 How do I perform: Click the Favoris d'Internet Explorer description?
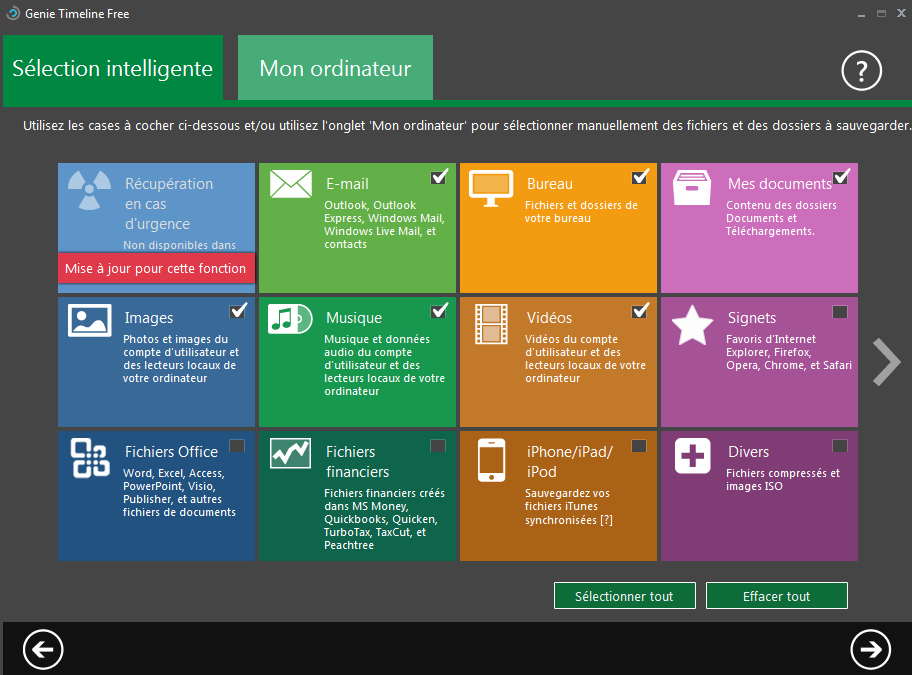pos(789,352)
